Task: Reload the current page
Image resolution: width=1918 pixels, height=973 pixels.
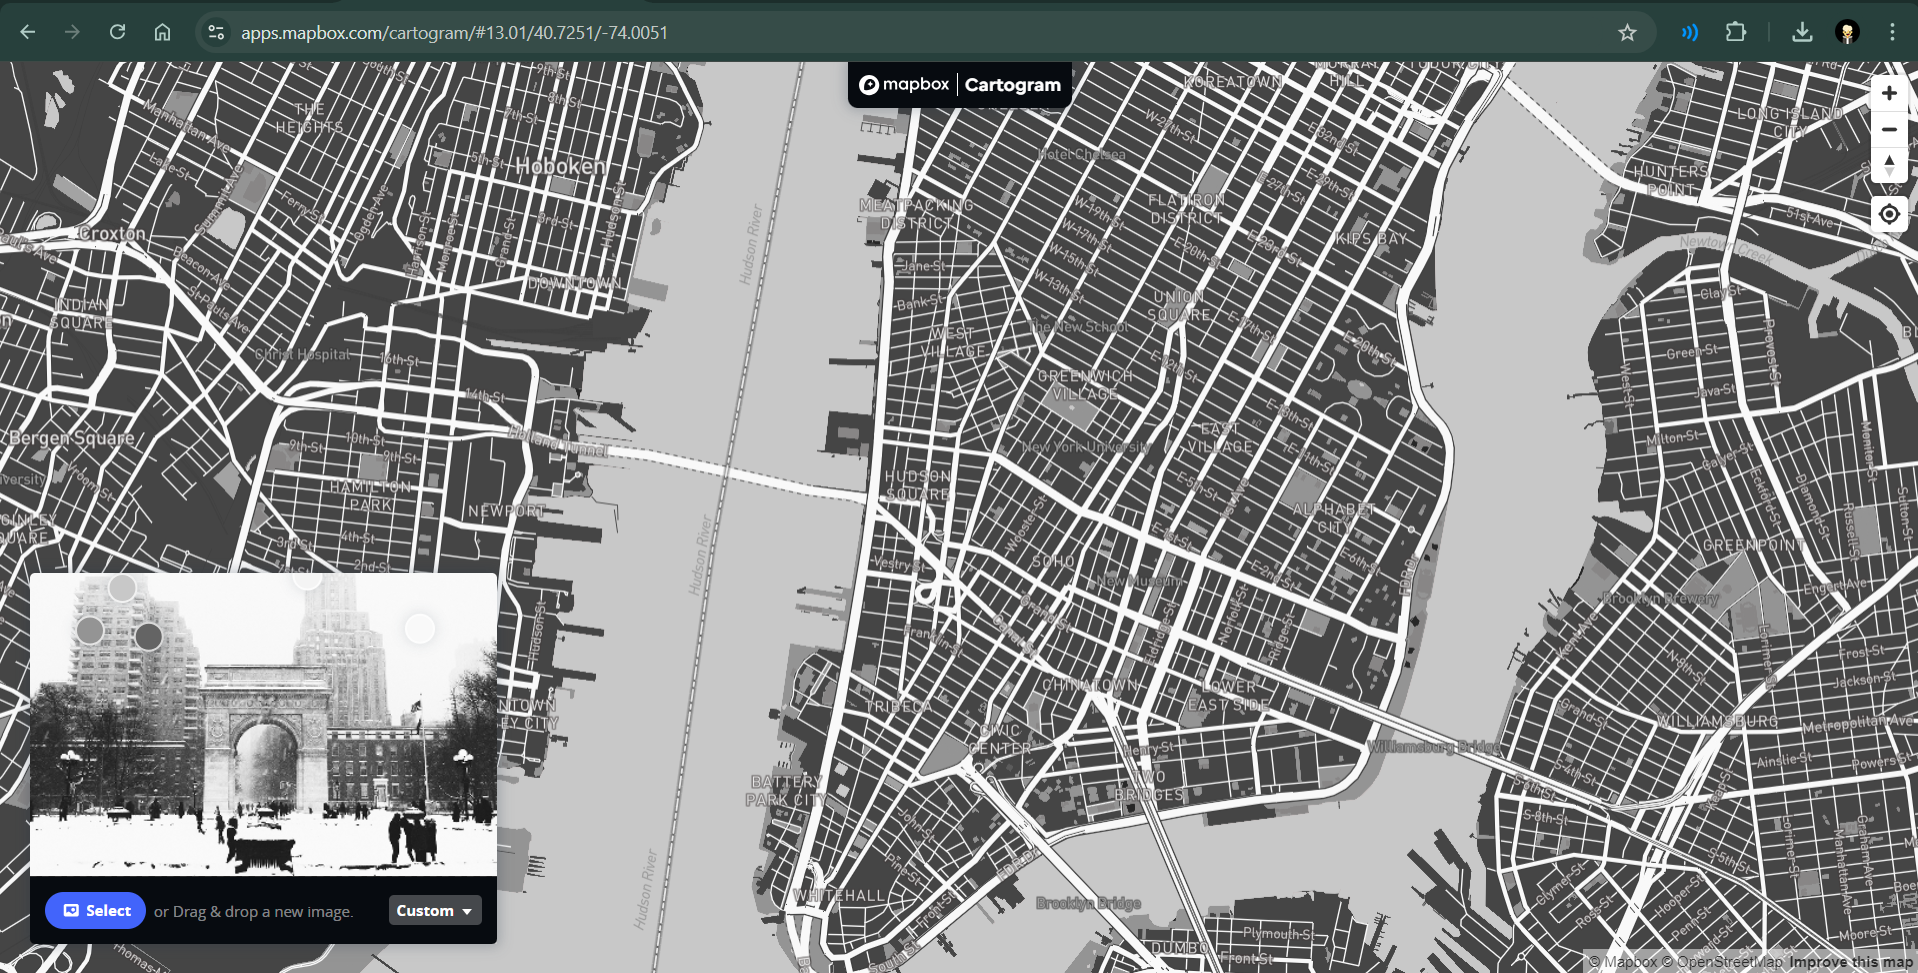Action: pos(117,31)
